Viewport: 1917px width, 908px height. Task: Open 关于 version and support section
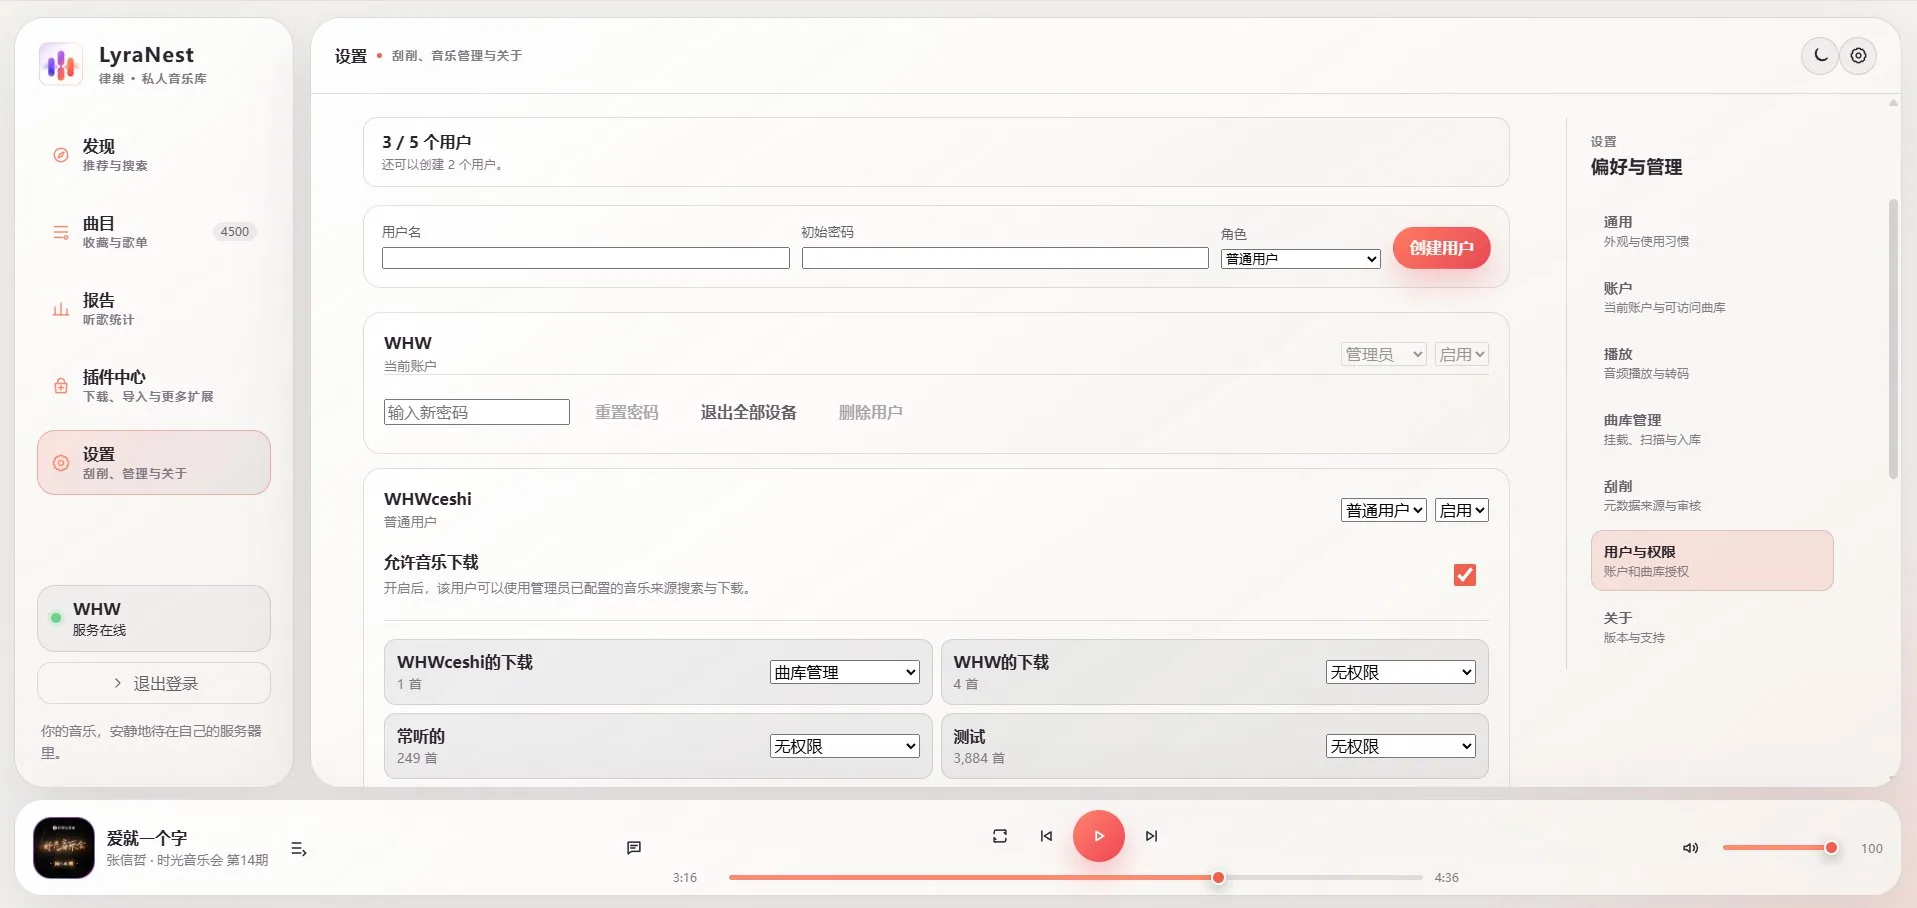1712,627
